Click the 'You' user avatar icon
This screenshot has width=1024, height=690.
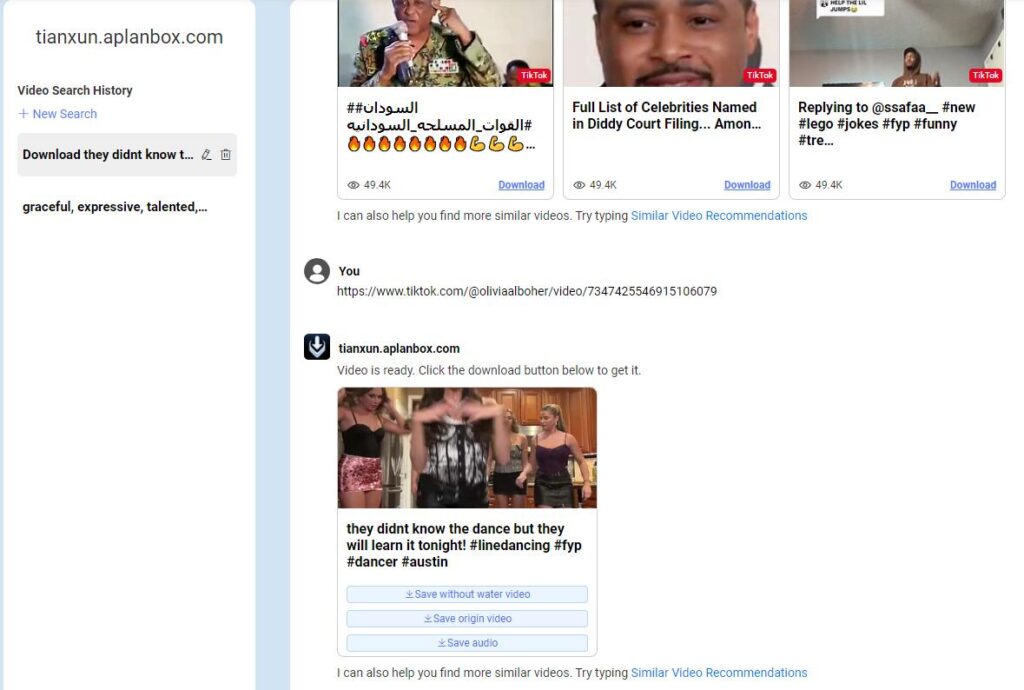pyautogui.click(x=317, y=271)
